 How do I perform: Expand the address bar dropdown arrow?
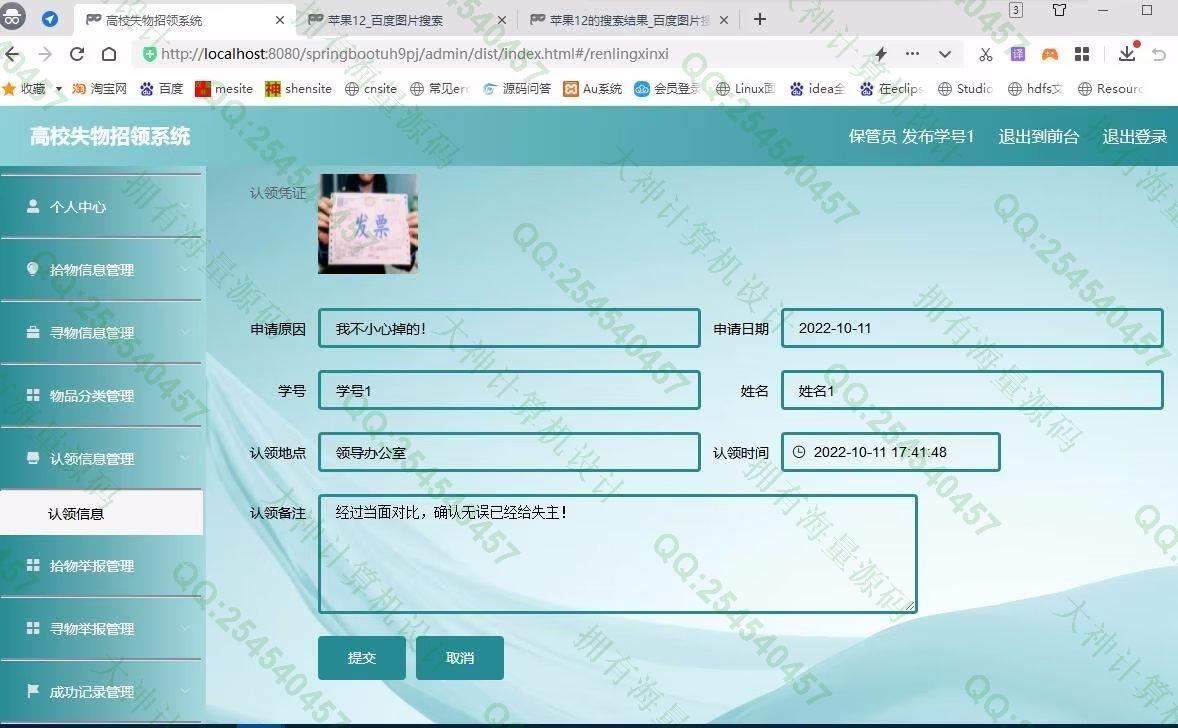pyautogui.click(x=944, y=54)
